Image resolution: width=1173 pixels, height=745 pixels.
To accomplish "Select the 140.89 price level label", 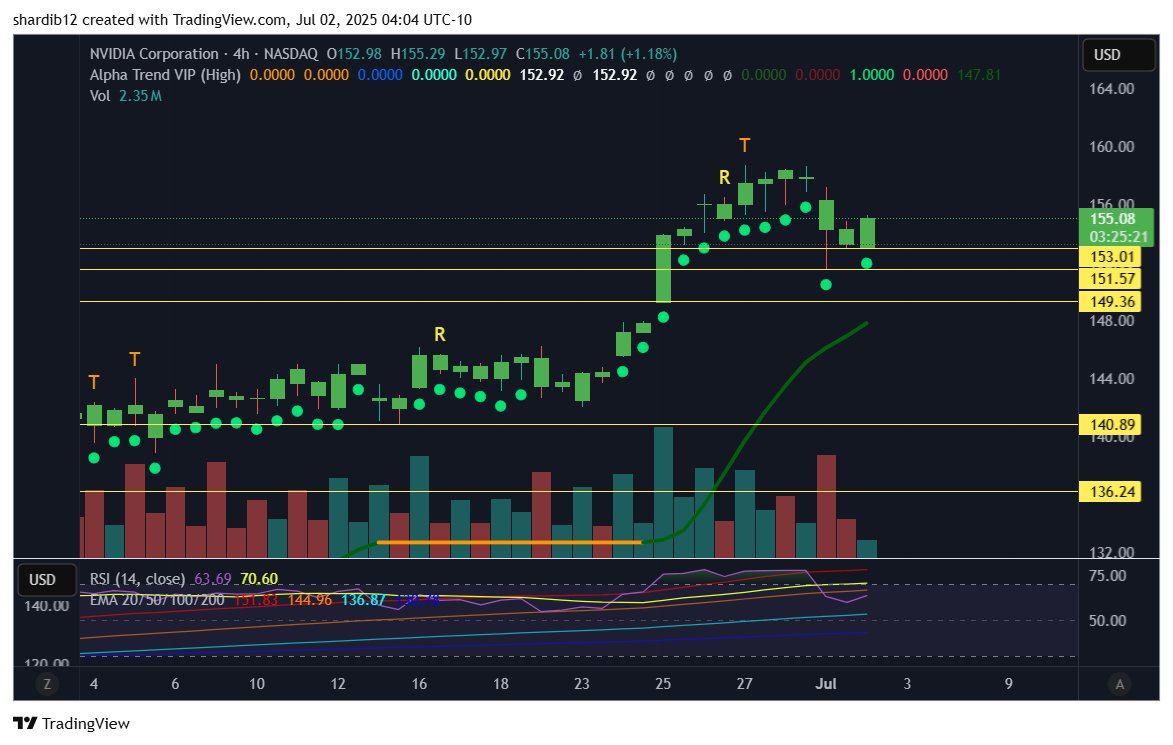I will 1110,424.
